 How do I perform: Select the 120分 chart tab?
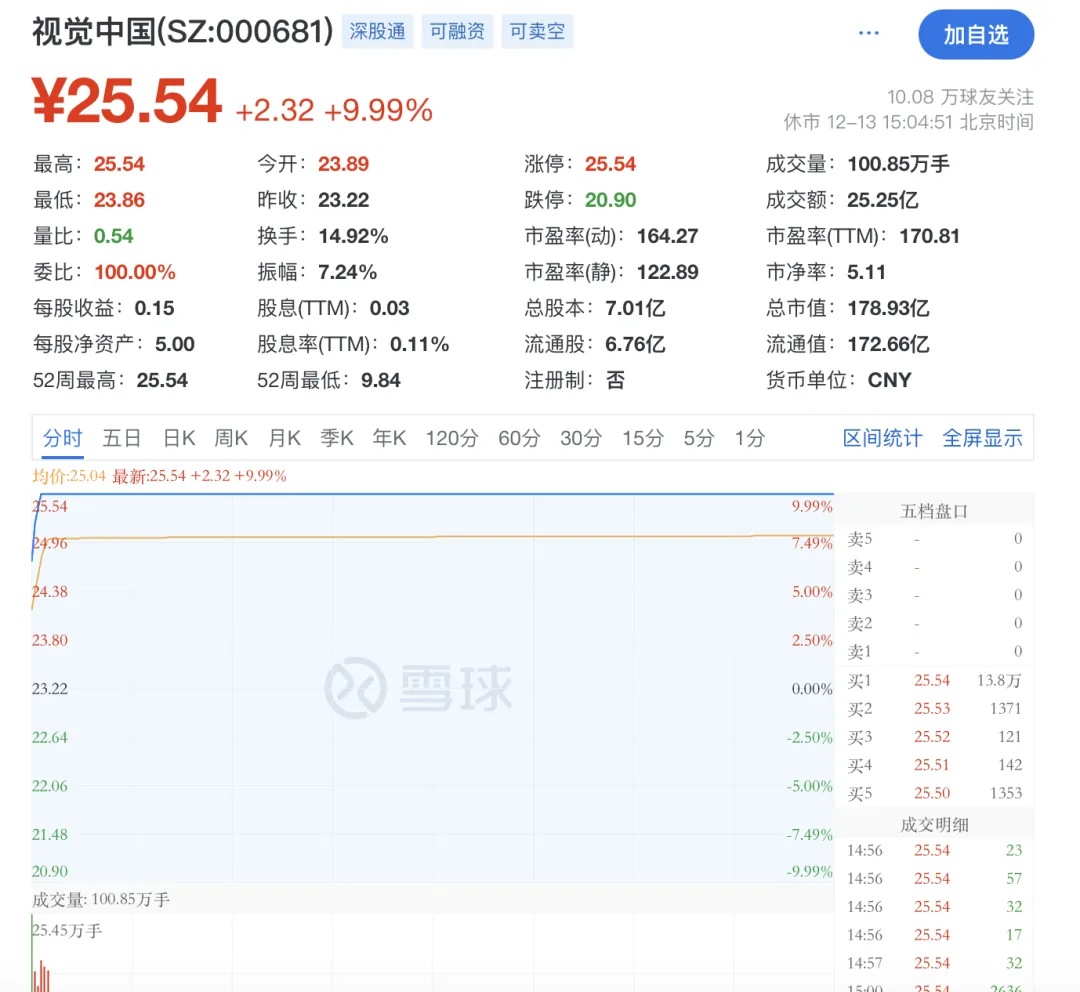coord(452,438)
